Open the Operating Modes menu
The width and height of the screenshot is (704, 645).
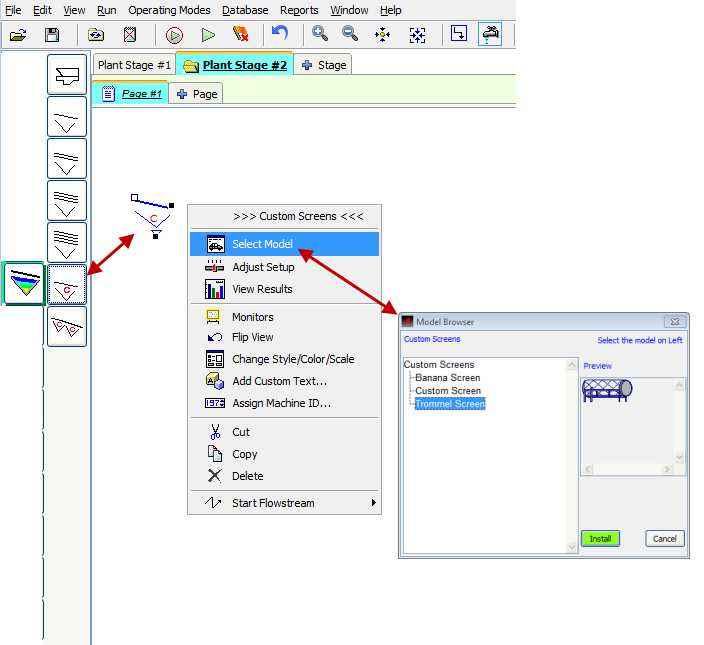[x=169, y=10]
